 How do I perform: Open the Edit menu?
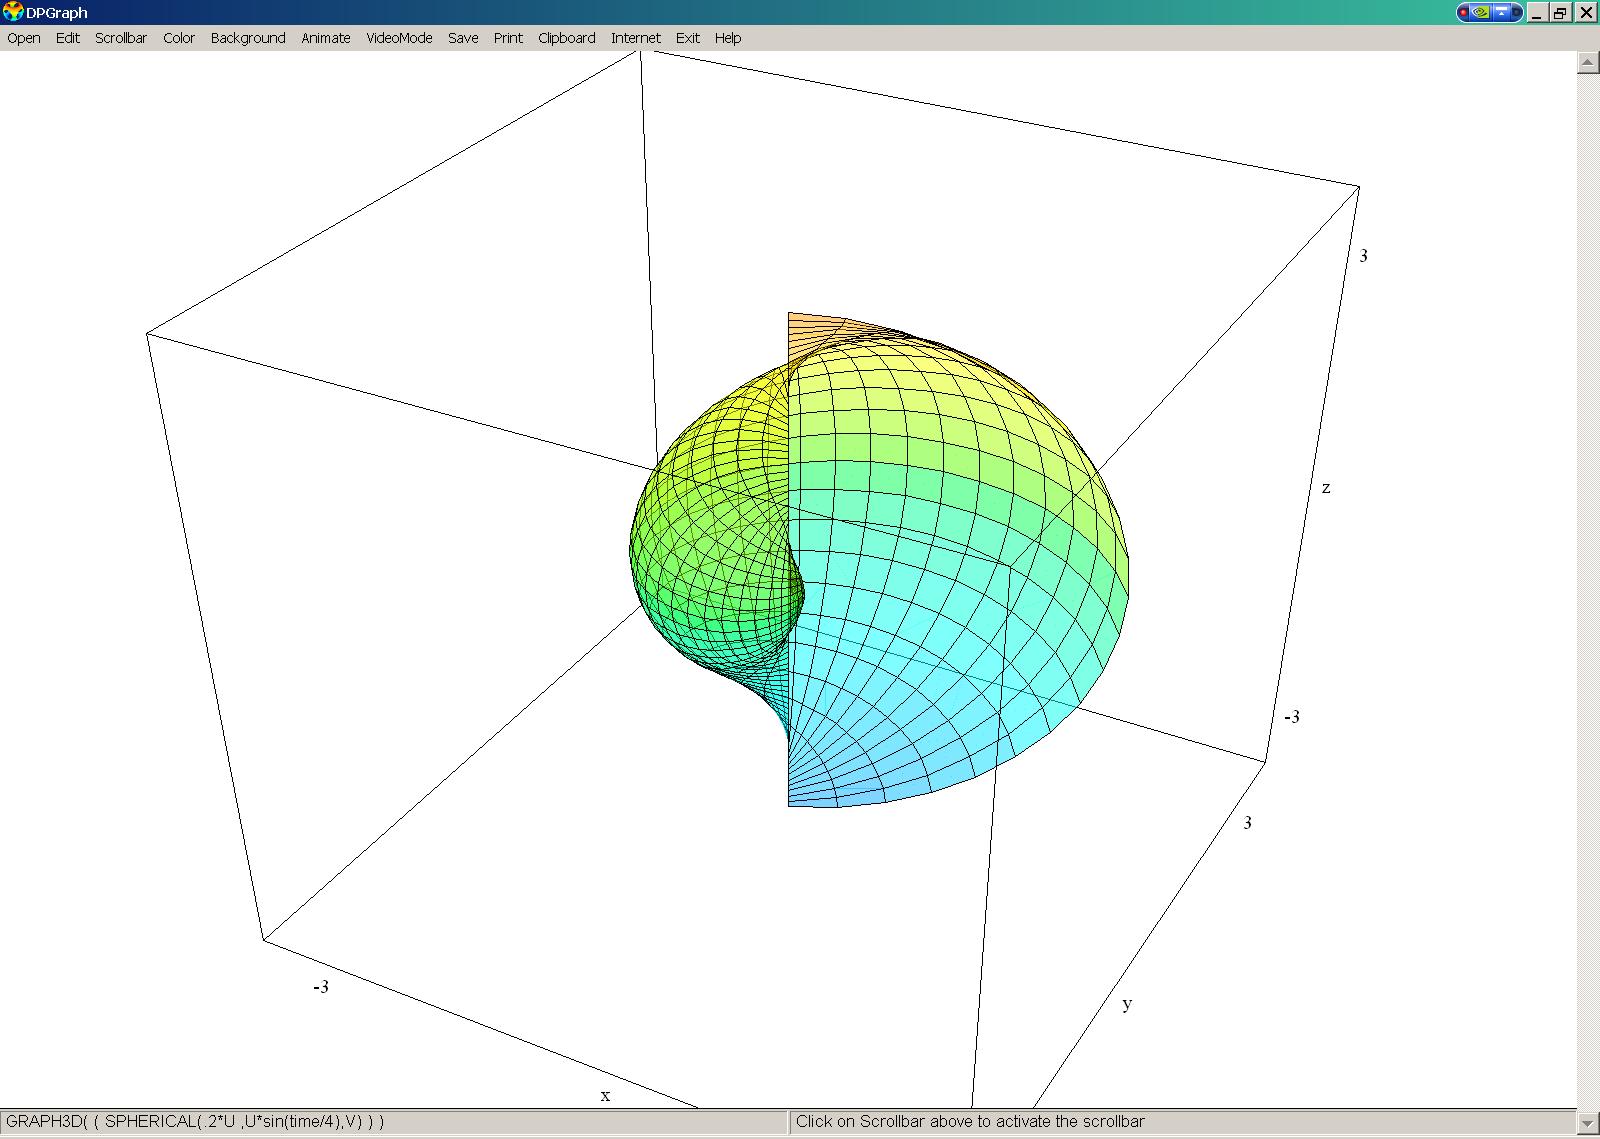click(x=68, y=38)
